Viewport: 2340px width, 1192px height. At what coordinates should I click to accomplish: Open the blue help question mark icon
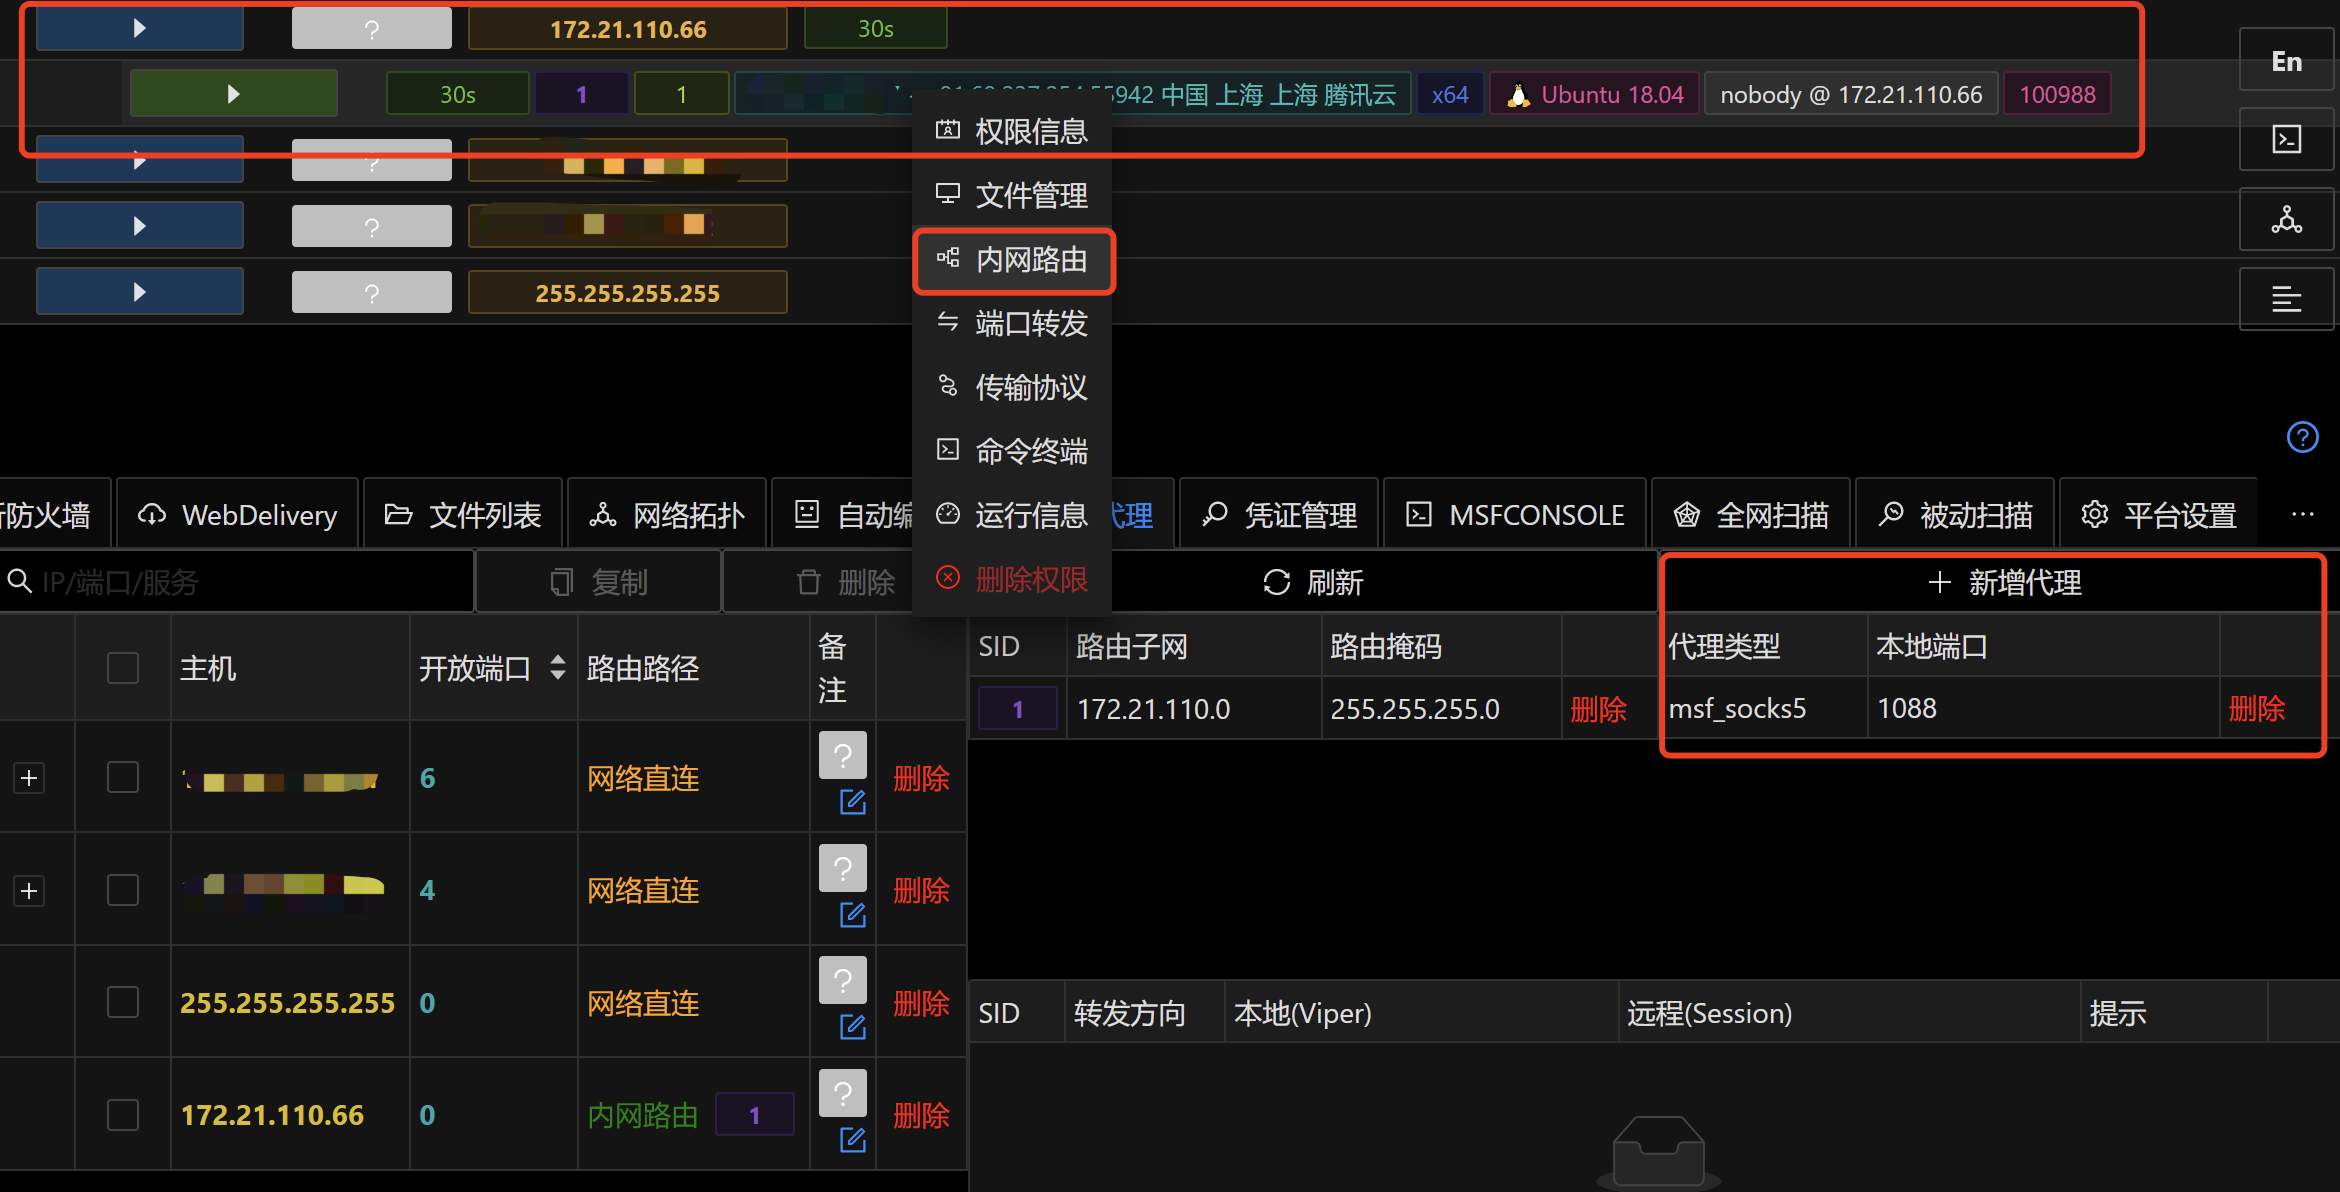(2303, 437)
